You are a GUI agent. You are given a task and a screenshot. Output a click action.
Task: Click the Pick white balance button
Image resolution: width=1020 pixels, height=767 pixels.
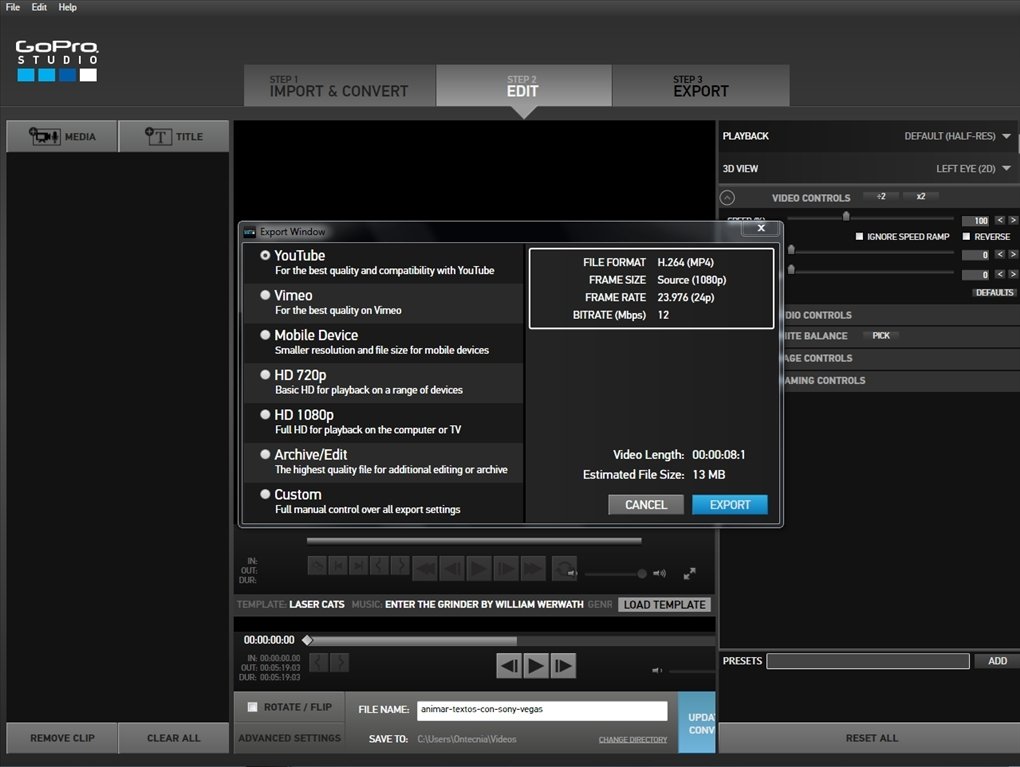[x=881, y=336]
